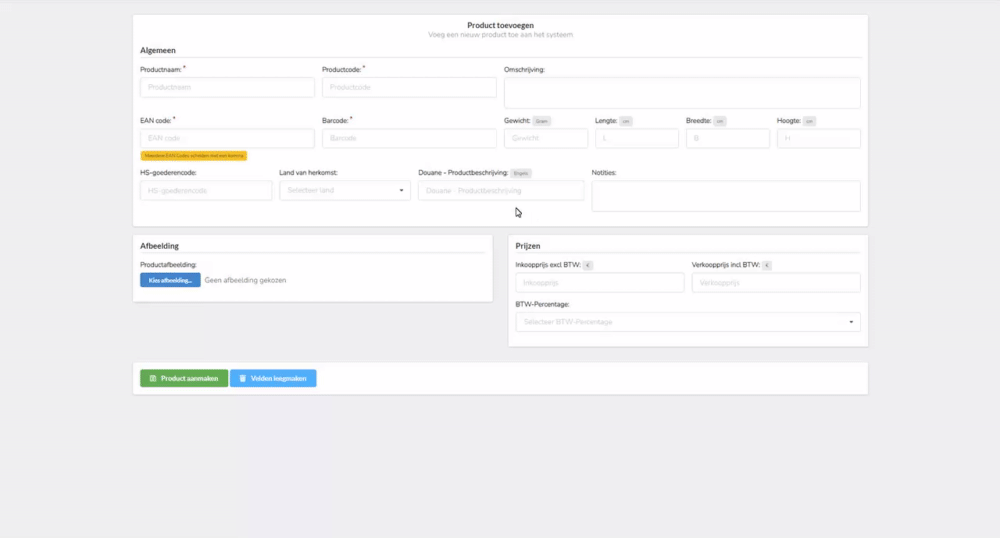Click the 'Geen afbeelding gekozen' text
The width and height of the screenshot is (1000, 538).
click(x=245, y=280)
